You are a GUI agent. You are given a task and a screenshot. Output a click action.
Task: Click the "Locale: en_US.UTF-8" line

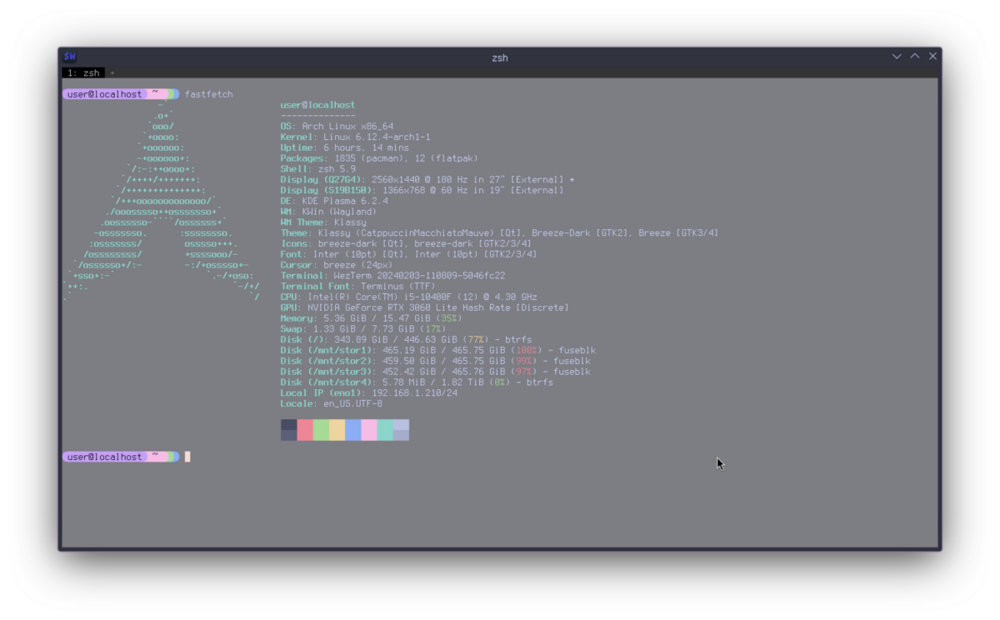332,404
